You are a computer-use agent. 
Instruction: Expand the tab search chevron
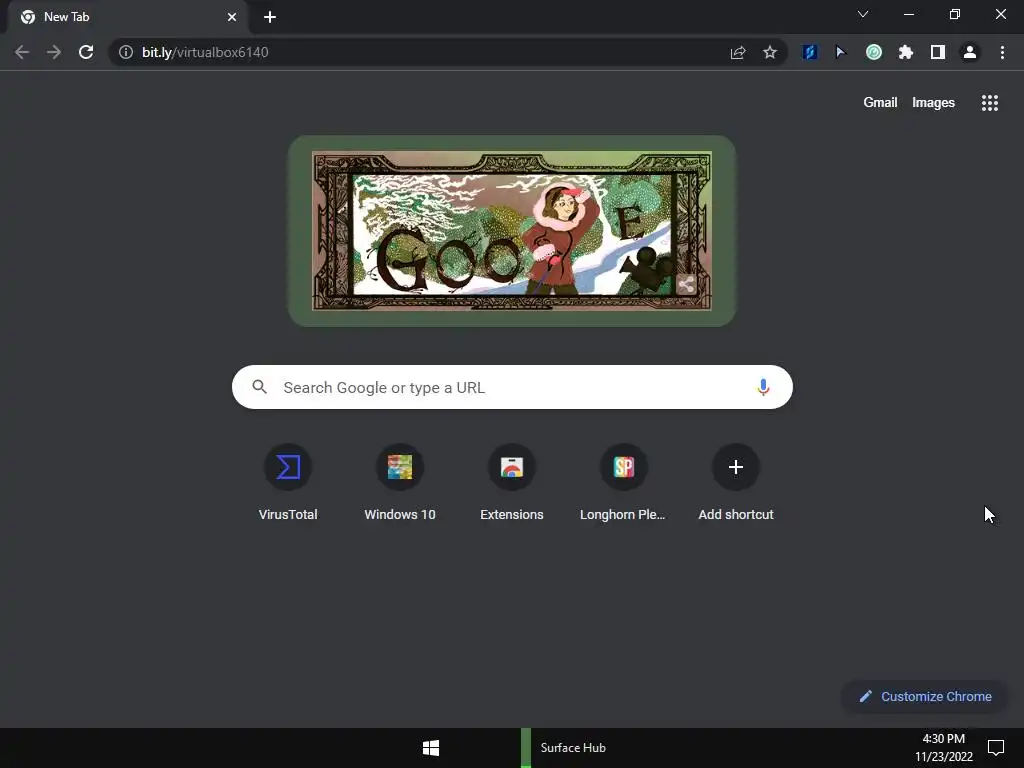click(x=863, y=14)
